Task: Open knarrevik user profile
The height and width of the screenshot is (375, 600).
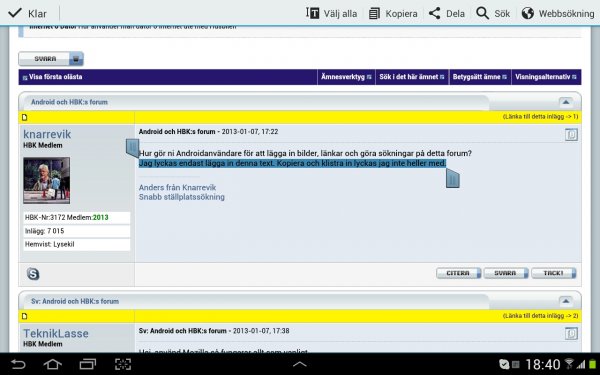Action: 47,134
